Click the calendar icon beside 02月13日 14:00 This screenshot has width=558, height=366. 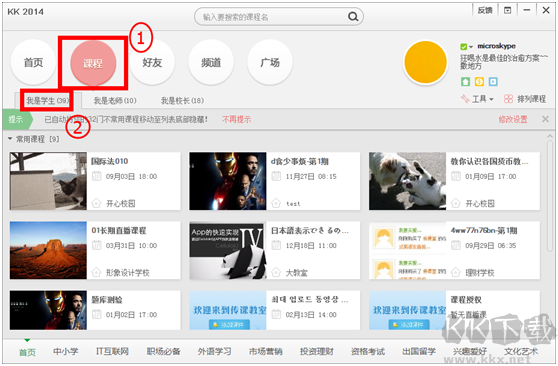(276, 314)
